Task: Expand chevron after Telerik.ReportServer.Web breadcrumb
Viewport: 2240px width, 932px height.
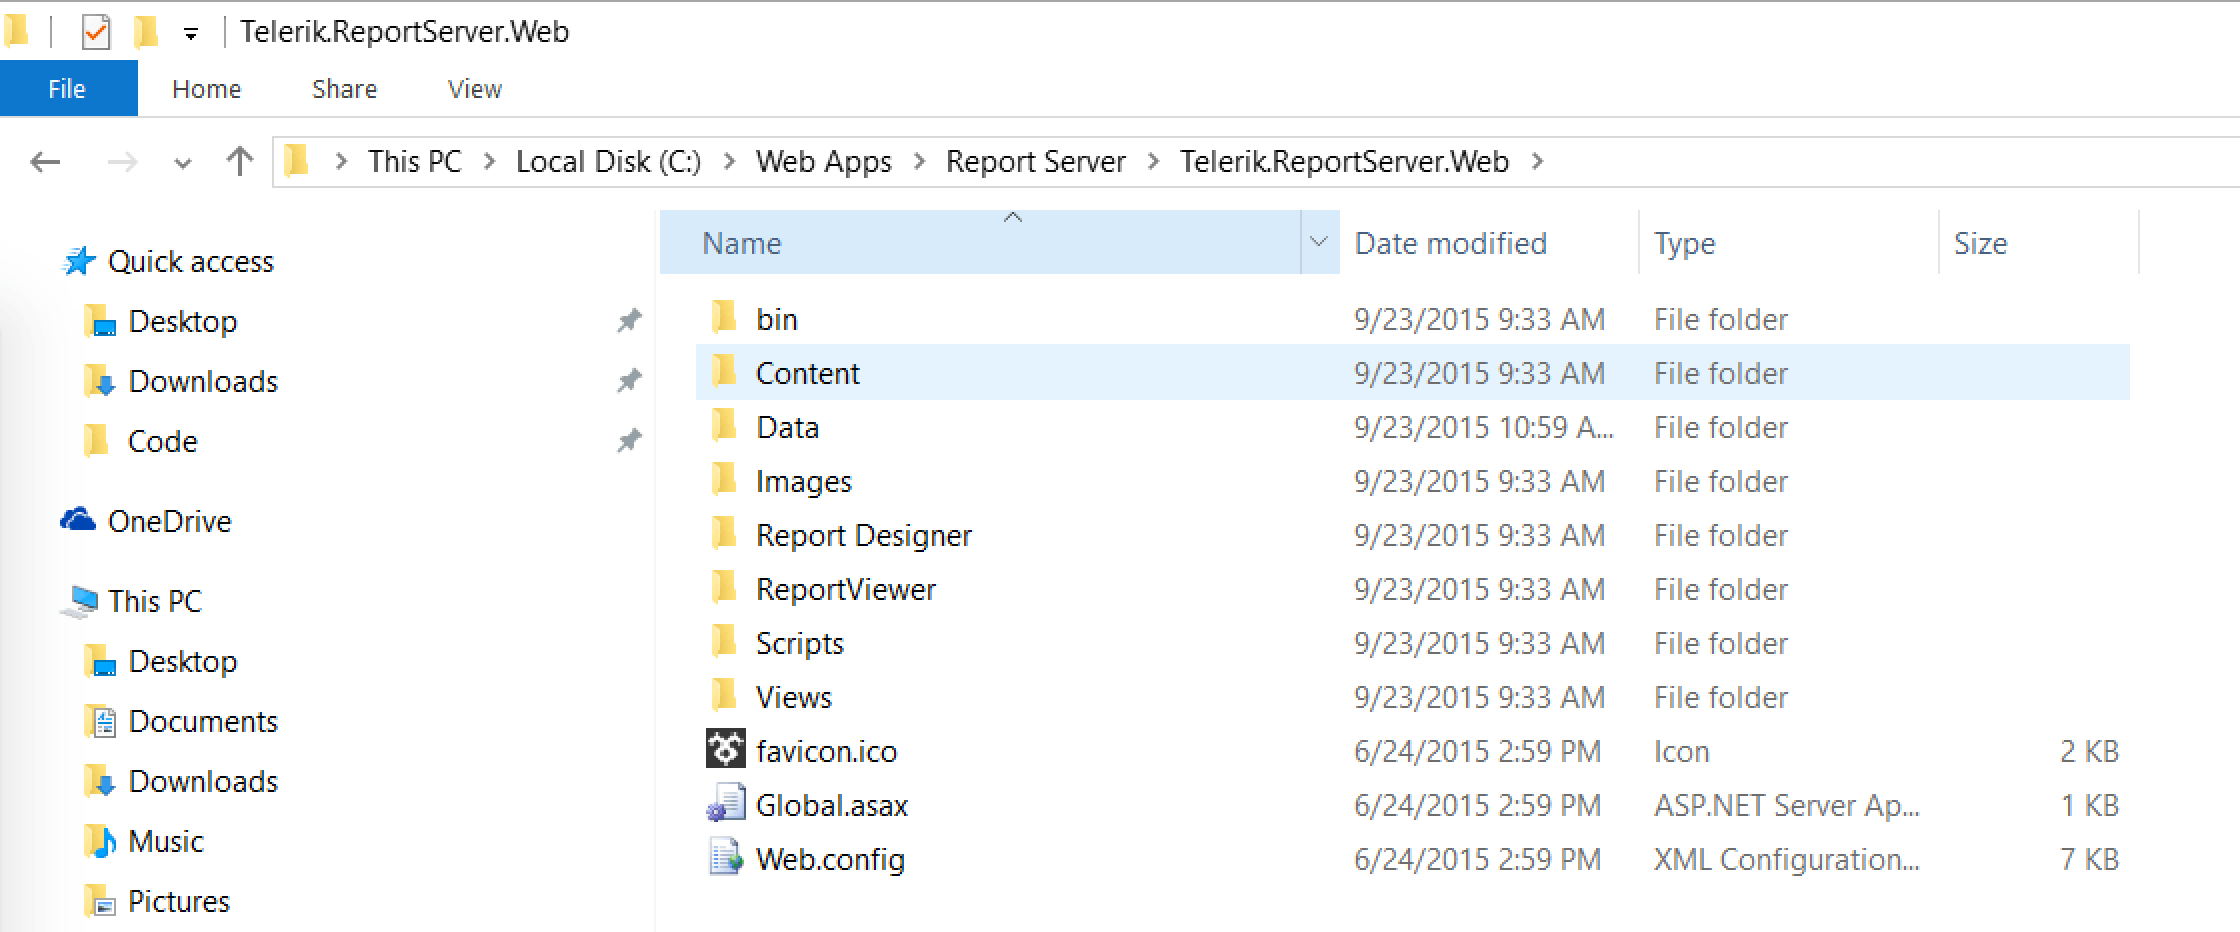Action: click(x=1537, y=161)
